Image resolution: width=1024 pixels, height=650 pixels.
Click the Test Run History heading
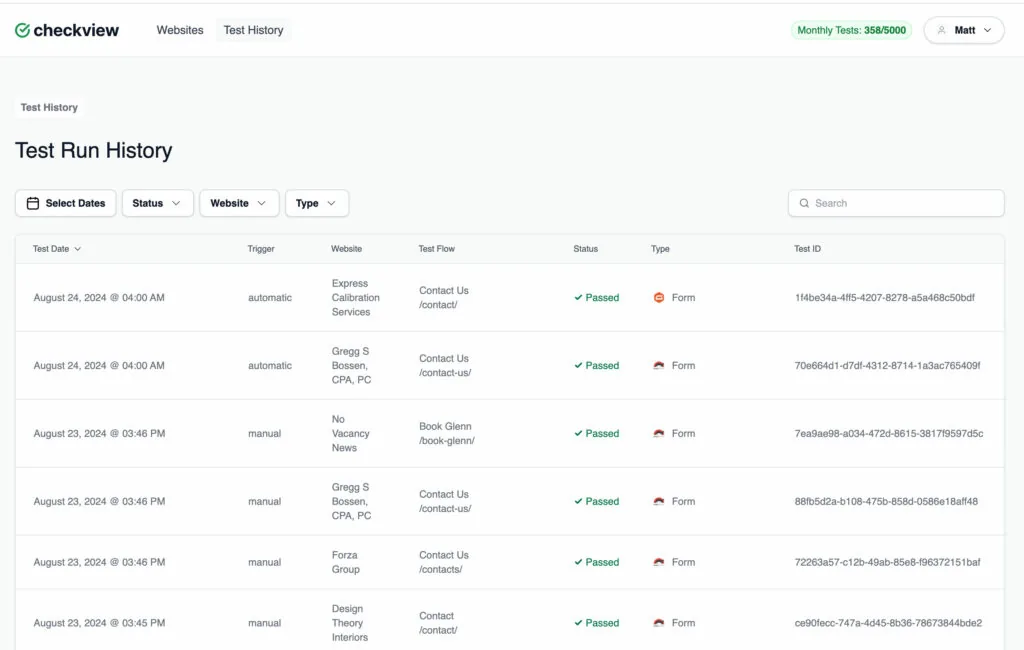(93, 150)
